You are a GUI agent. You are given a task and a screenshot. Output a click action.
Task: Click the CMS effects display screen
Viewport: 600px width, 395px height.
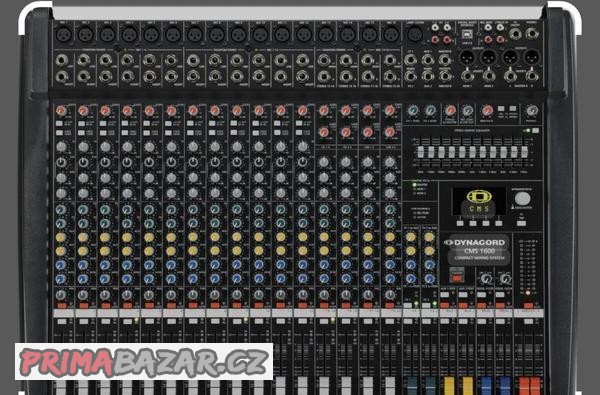pyautogui.click(x=479, y=202)
